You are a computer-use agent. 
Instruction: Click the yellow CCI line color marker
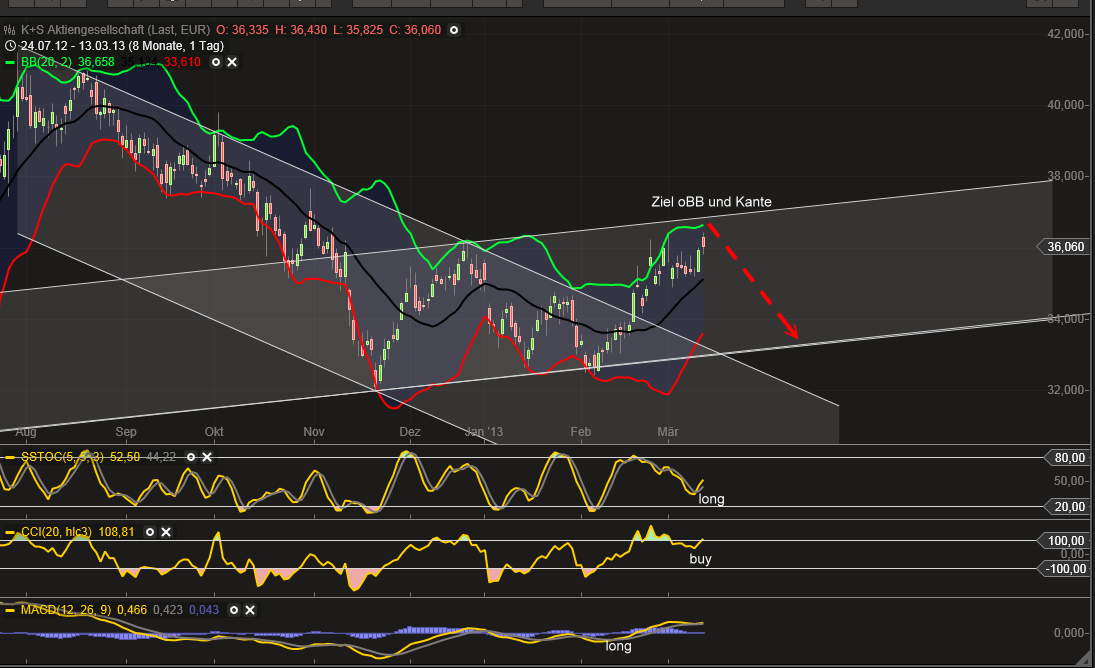coord(10,532)
